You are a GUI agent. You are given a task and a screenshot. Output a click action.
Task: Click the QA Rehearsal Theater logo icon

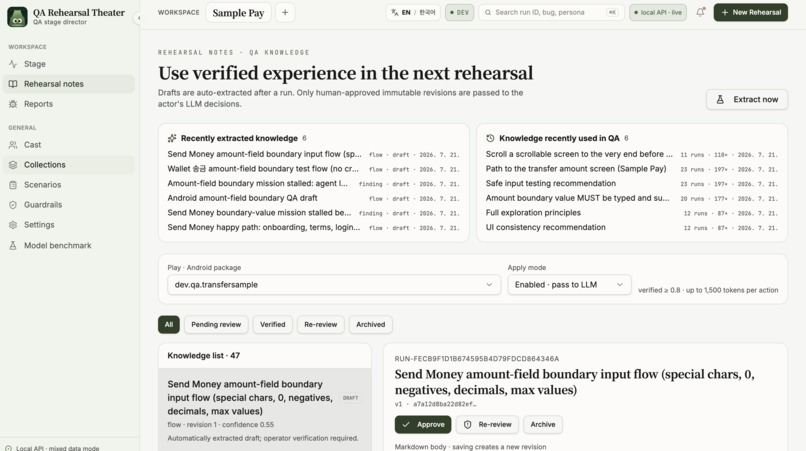pyautogui.click(x=17, y=16)
